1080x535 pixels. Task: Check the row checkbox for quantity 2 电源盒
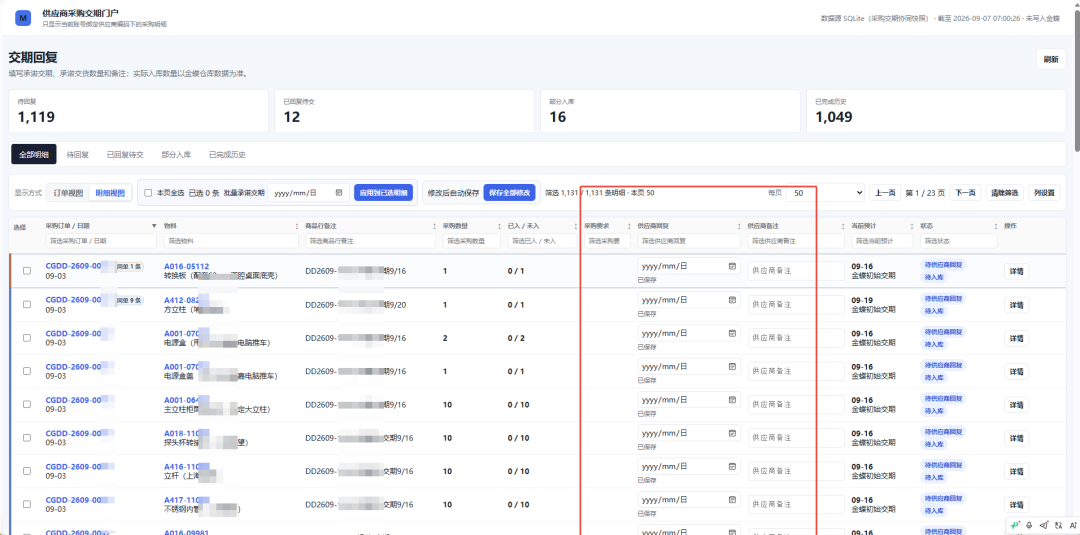click(x=27, y=337)
